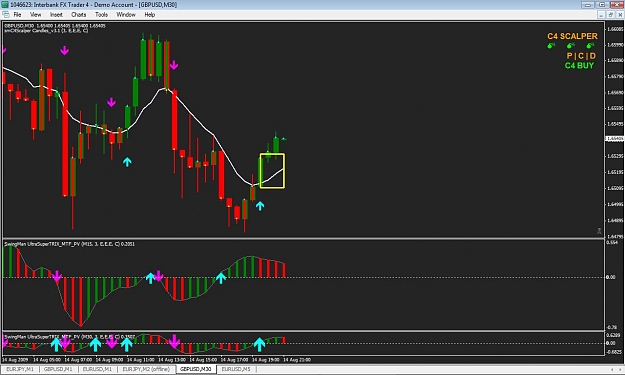The height and width of the screenshot is (375, 625).
Task: Open the View menu
Action: click(35, 14)
